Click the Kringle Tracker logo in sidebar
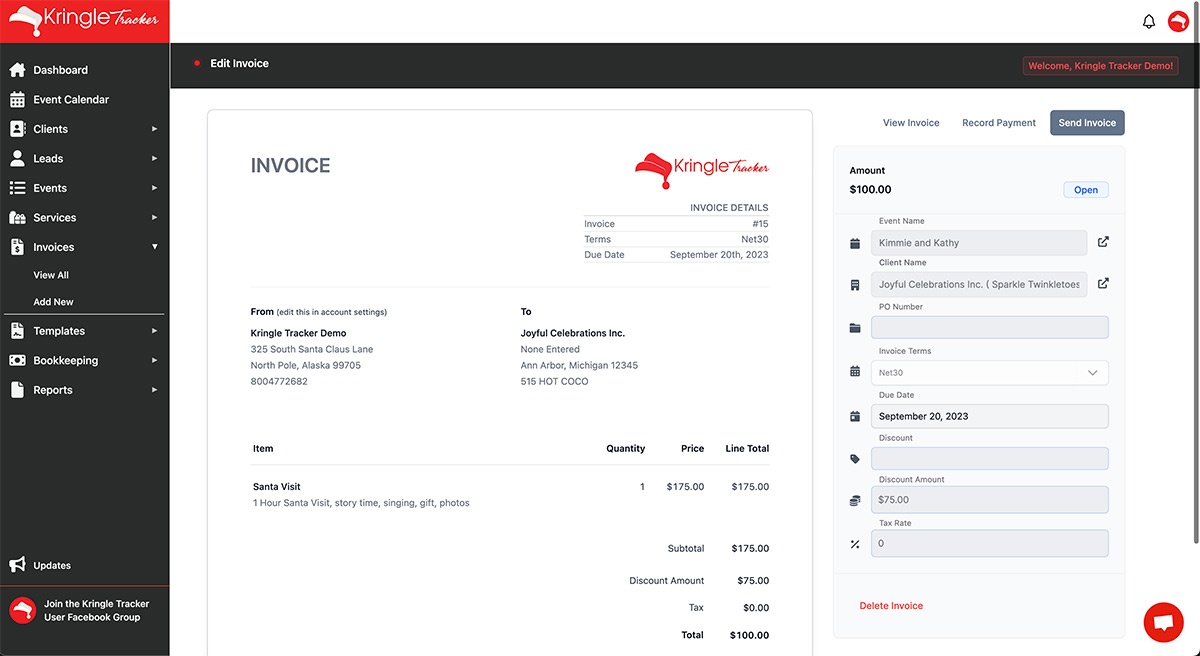 point(84,21)
